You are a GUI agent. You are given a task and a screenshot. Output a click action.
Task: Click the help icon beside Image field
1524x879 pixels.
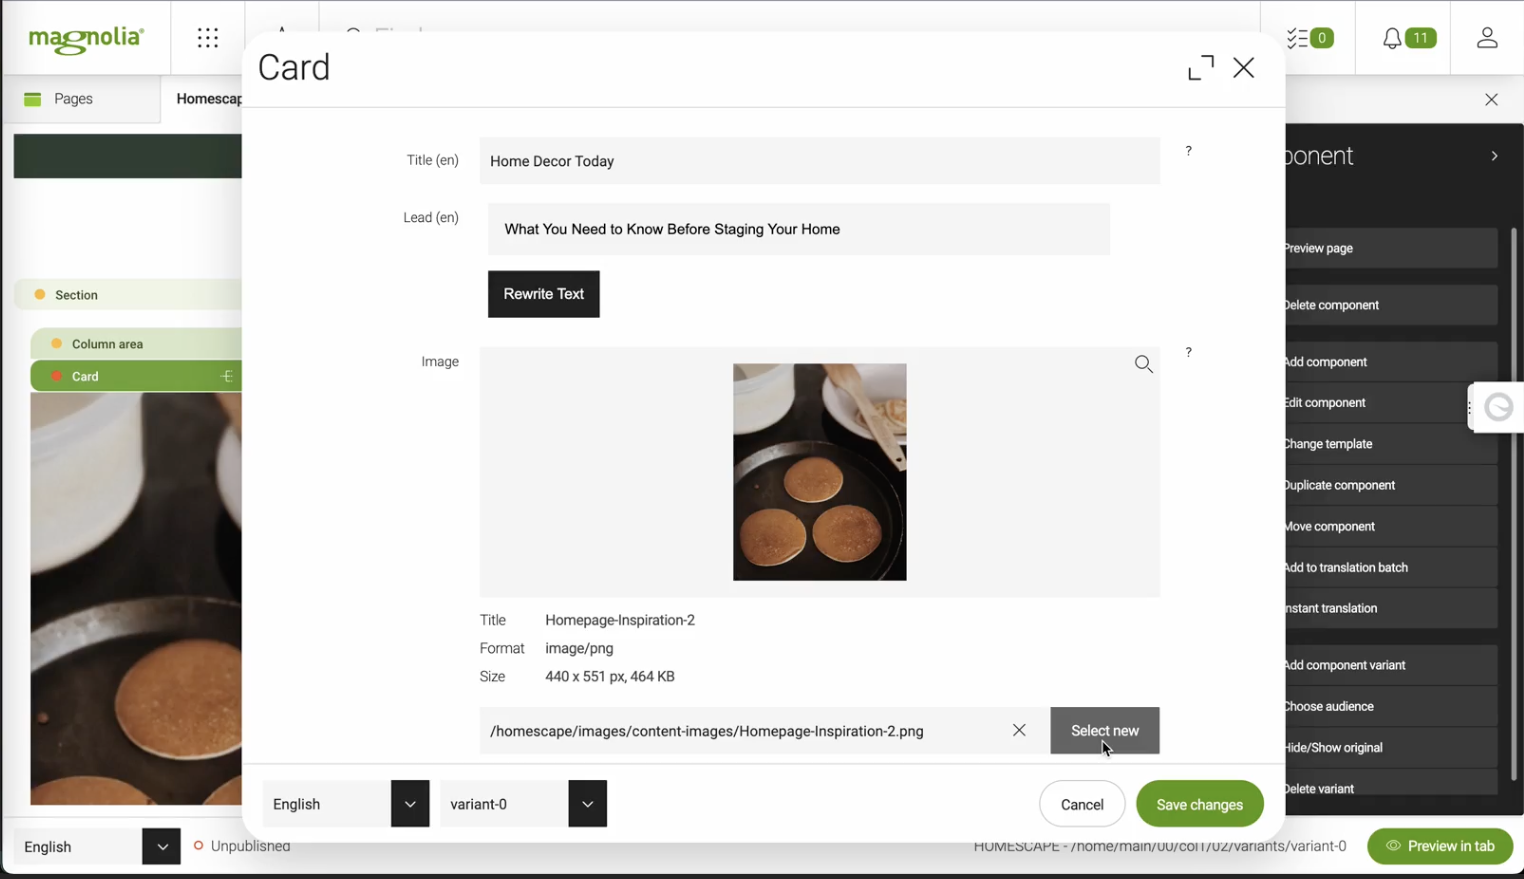coord(1189,353)
